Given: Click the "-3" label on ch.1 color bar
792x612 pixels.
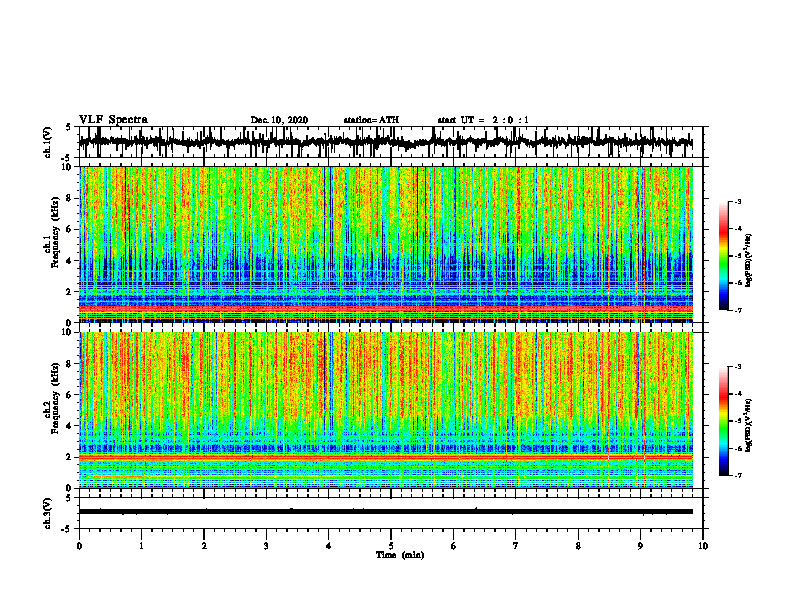Looking at the screenshot, I should tap(738, 201).
